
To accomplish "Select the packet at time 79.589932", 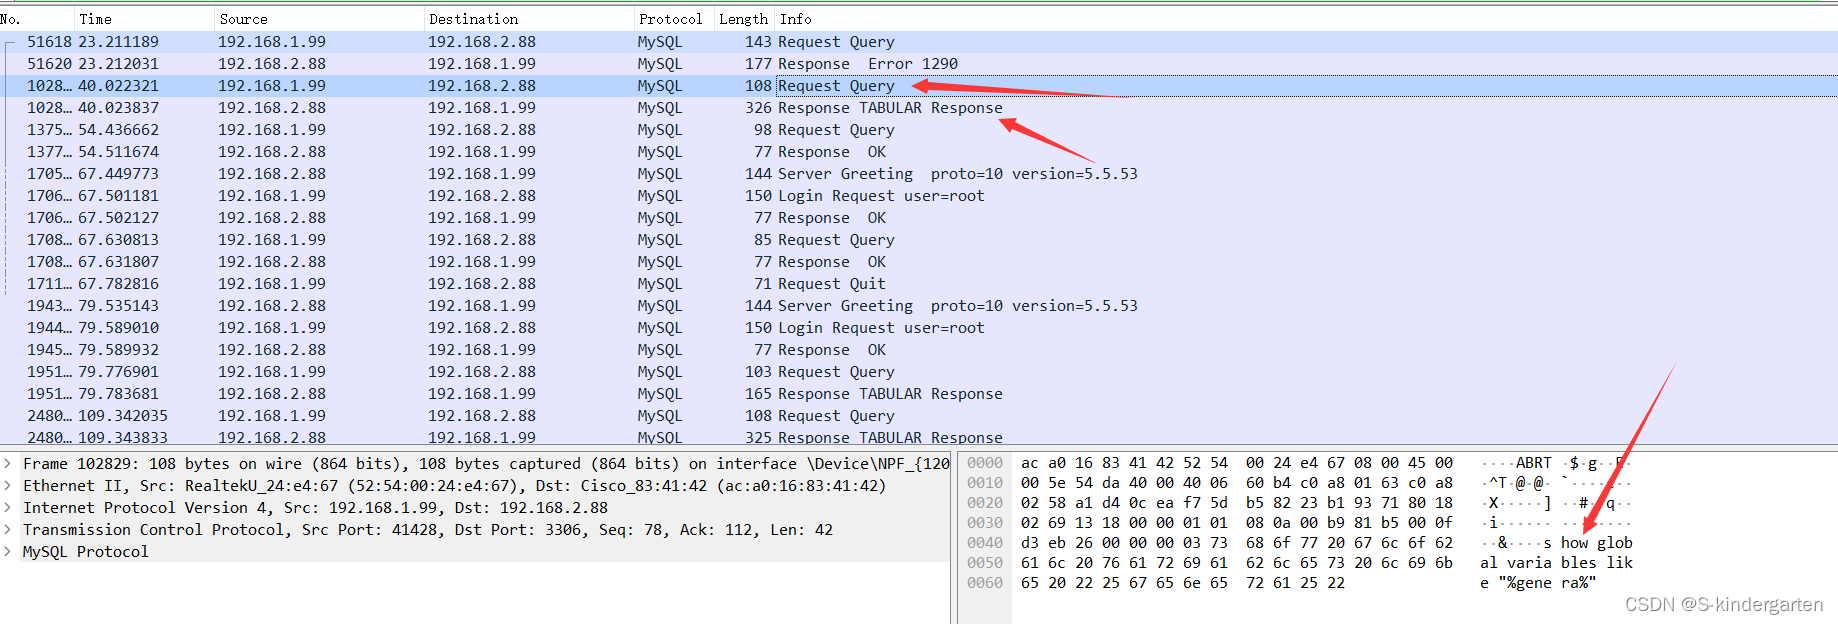I will tap(919, 350).
